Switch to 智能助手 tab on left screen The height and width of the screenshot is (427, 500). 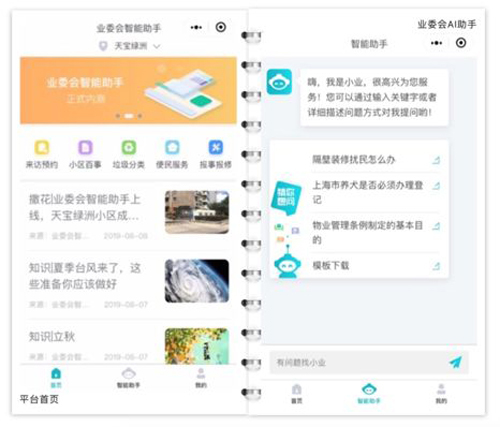tap(128, 378)
